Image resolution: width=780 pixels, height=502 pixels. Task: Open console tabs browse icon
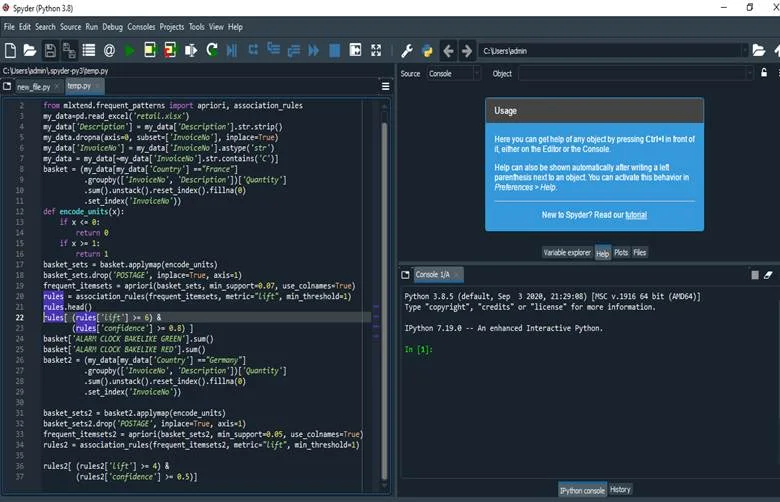405,275
